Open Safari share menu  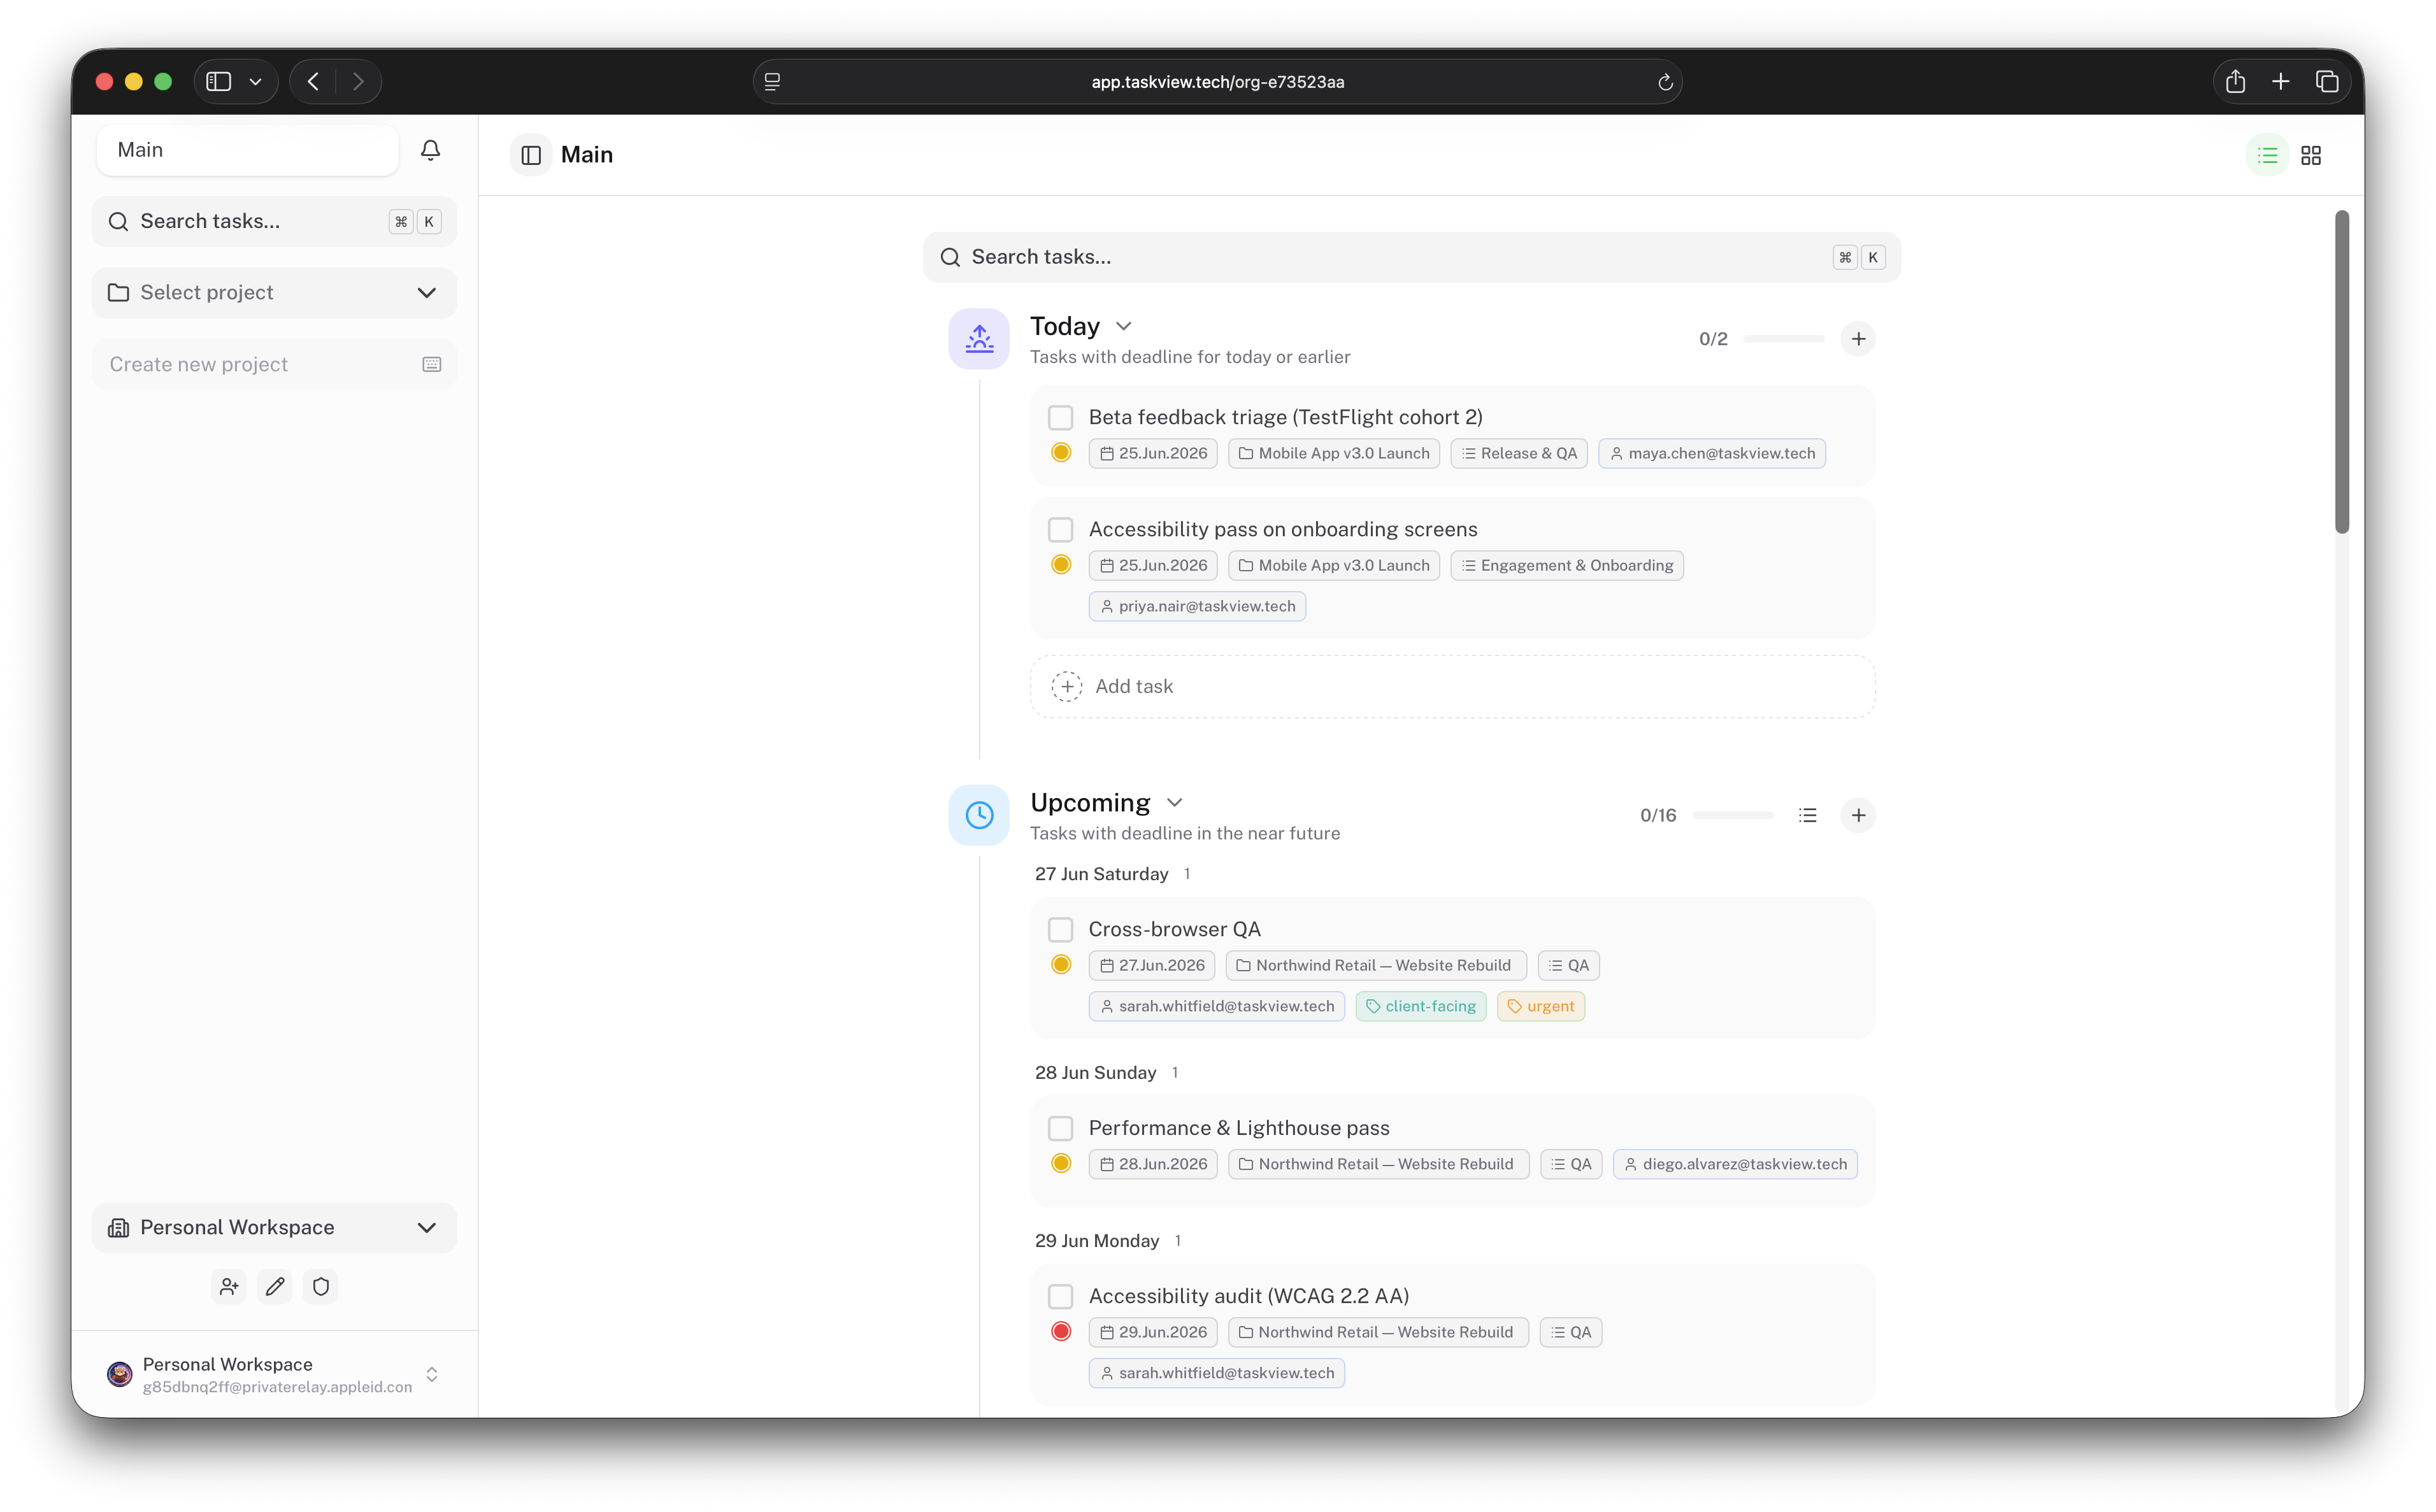(x=2235, y=81)
